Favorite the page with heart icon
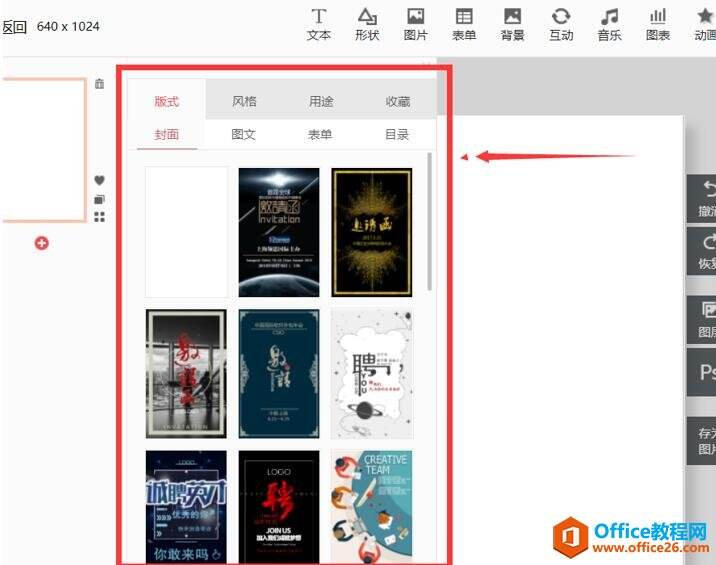Viewport: 716px width, 565px height. pyautogui.click(x=99, y=180)
